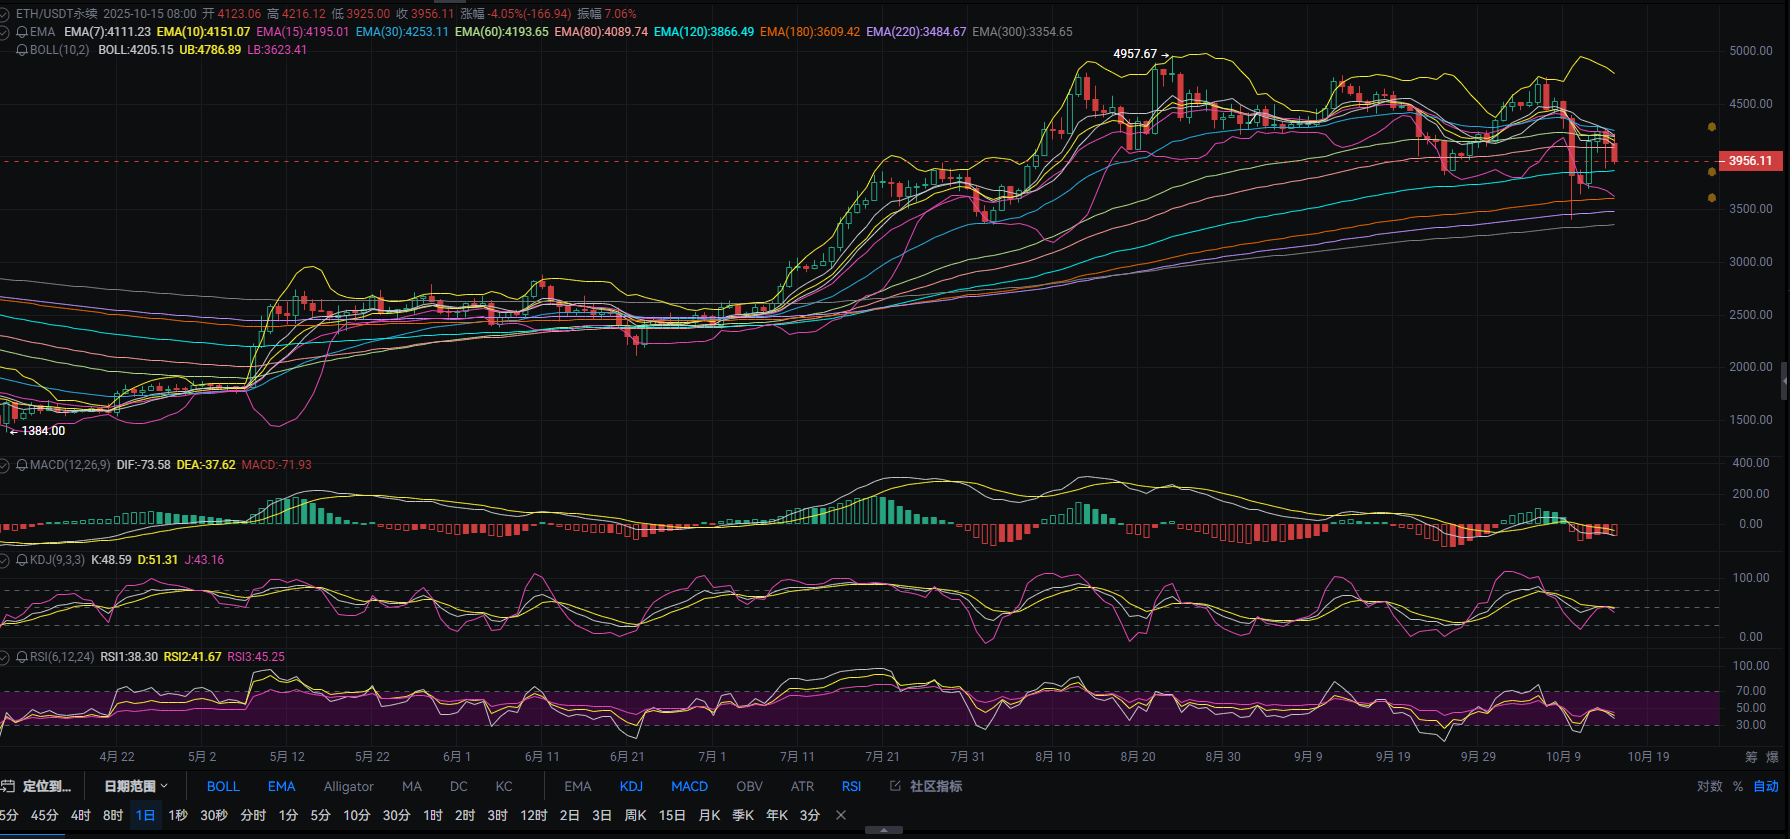Screen dimensions: 1790x839
Task: Click the 3956.11 current price label
Action: coord(1750,161)
